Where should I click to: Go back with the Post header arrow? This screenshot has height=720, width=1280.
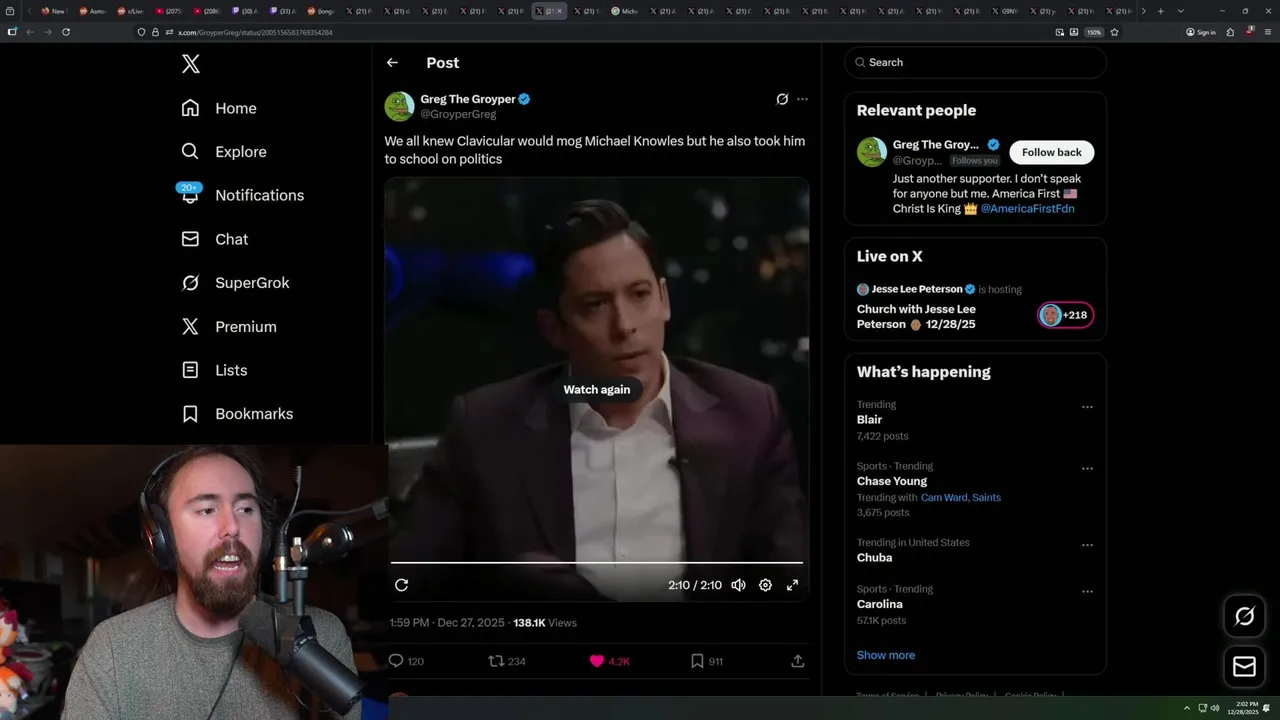click(x=392, y=62)
